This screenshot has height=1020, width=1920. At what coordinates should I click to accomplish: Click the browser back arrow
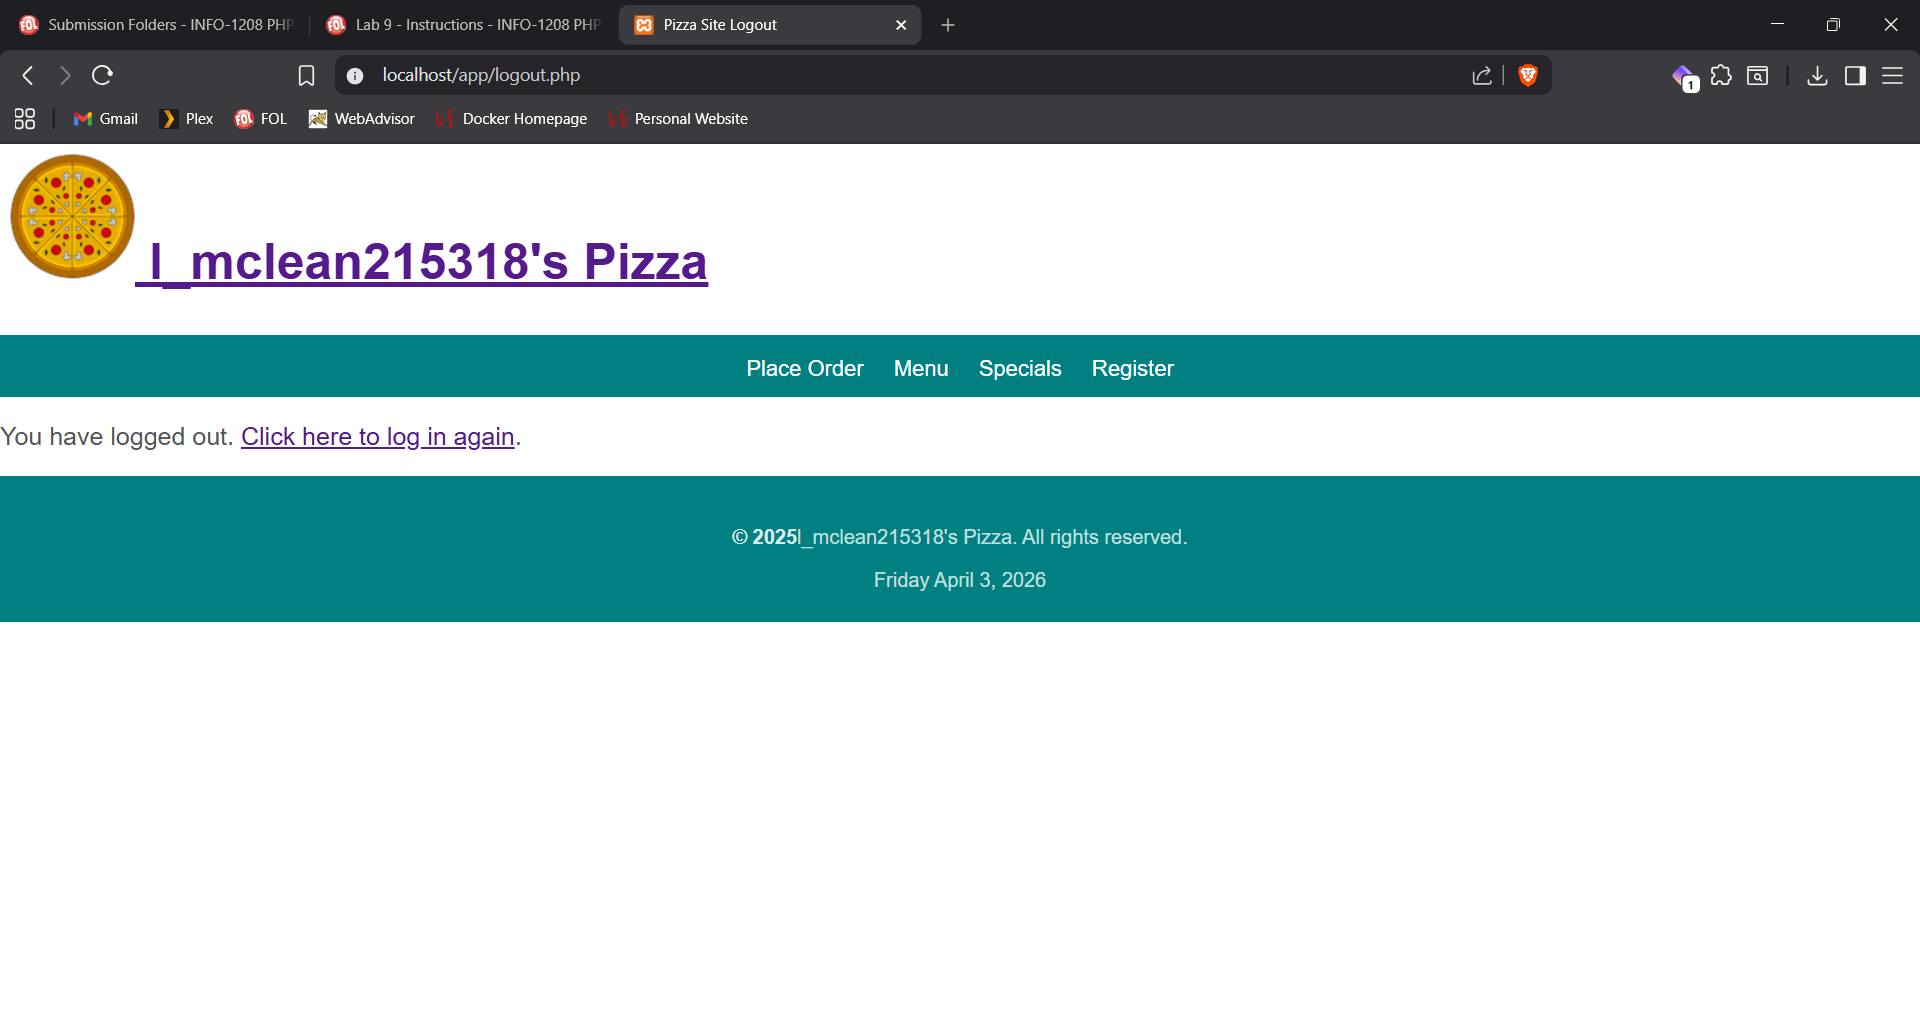click(x=28, y=75)
